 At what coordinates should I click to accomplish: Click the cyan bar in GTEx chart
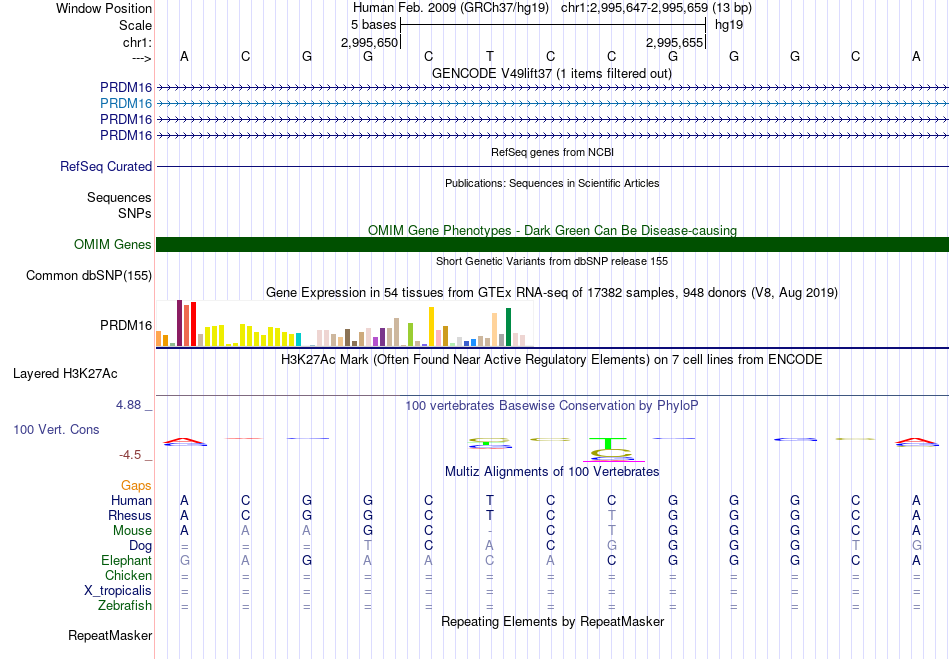pos(299,340)
